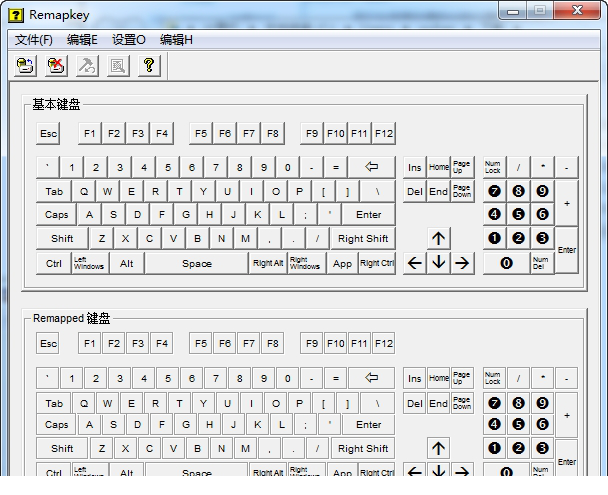Image resolution: width=608 pixels, height=495 pixels.
Task: Select Enter key on base keyboard main block
Action: point(368,215)
